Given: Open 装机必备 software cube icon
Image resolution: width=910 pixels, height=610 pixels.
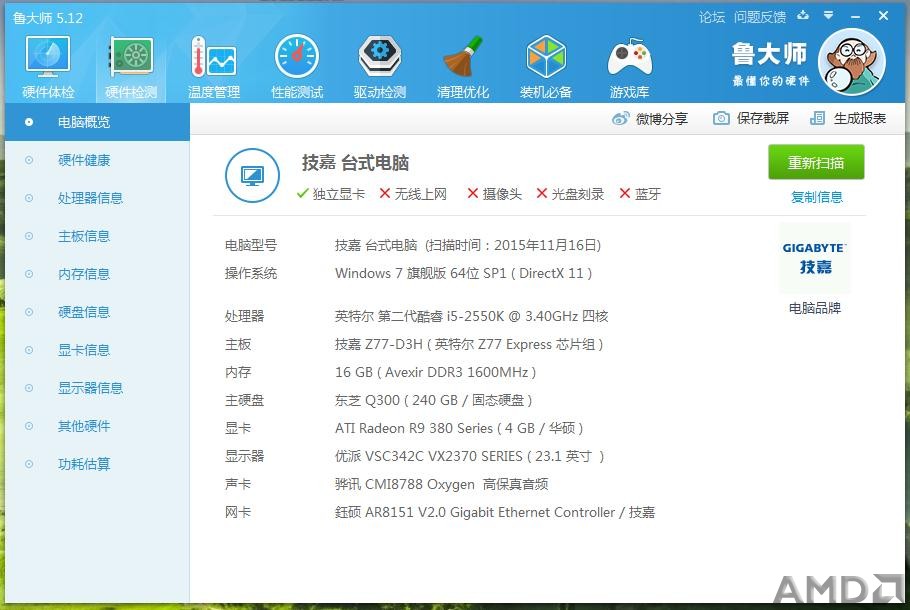Looking at the screenshot, I should [546, 66].
